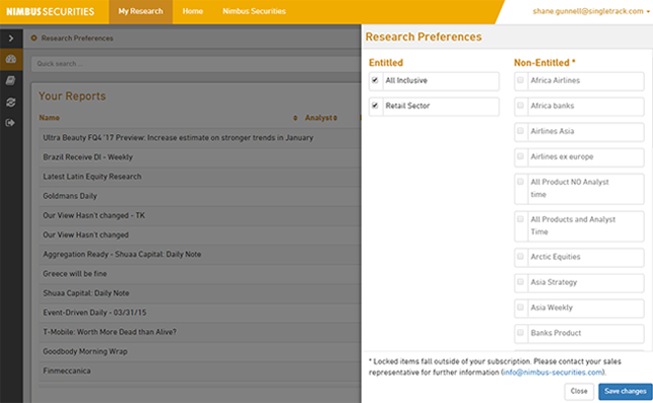The image size is (653, 403).
Task: Open the dashboard icon in the sidebar
Action: 10,59
